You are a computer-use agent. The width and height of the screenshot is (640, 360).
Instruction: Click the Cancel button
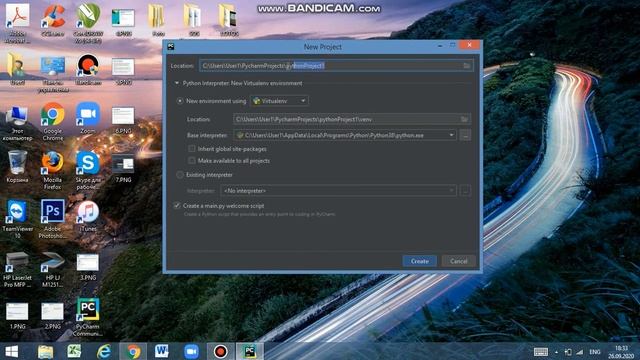(458, 261)
